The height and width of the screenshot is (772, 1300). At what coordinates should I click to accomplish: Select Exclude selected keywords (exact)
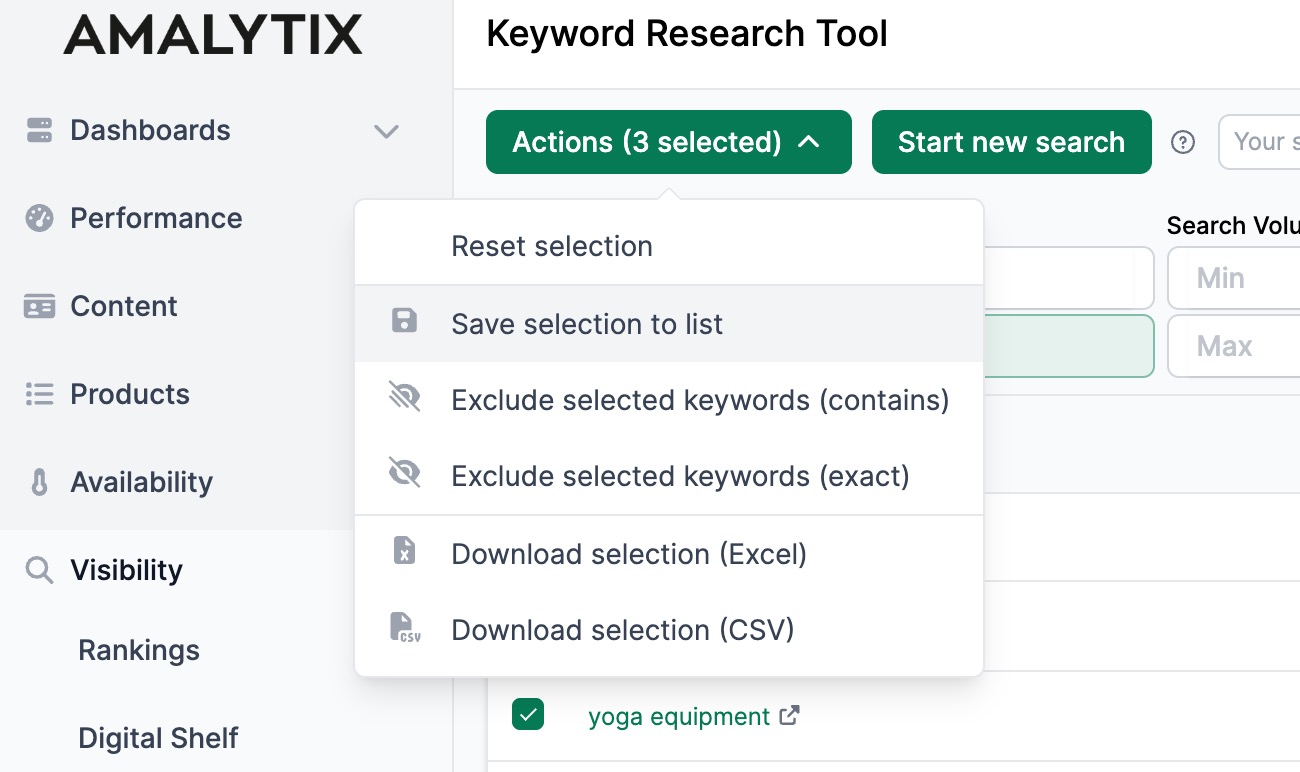click(x=680, y=476)
